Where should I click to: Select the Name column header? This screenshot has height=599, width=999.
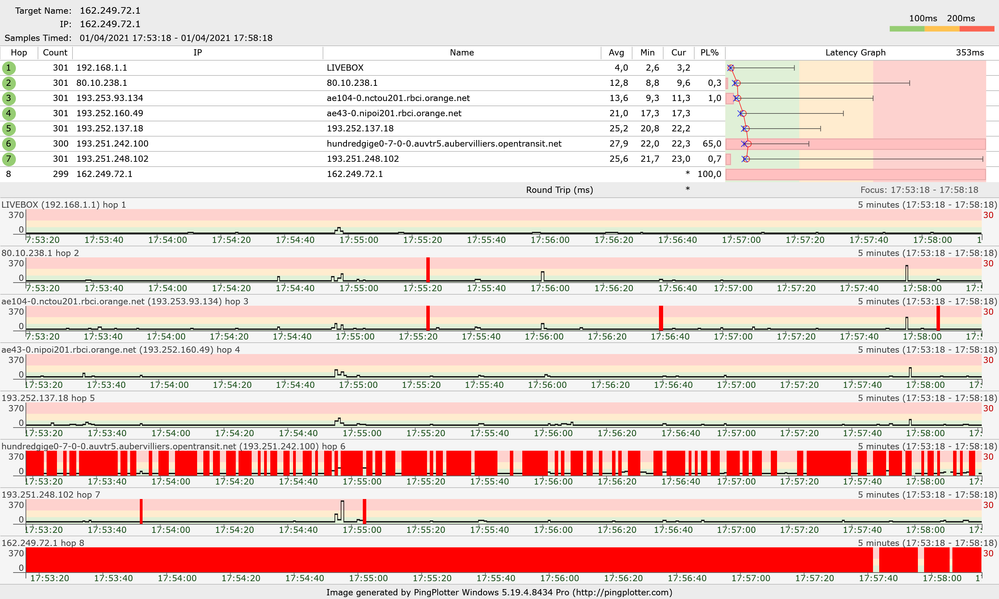pos(462,52)
